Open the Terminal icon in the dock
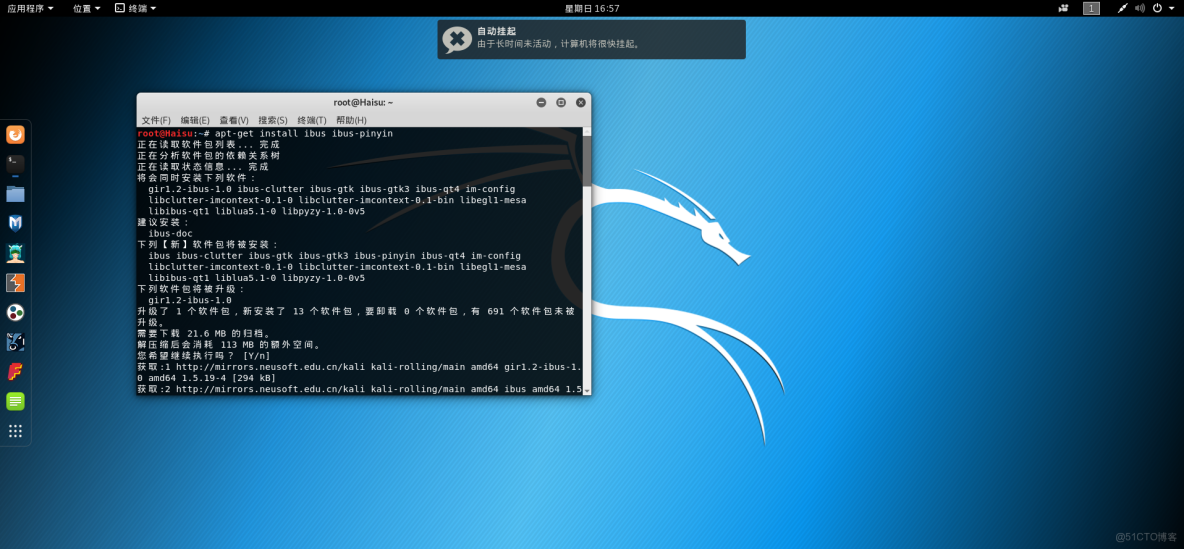This screenshot has height=549, width=1184. click(x=15, y=164)
